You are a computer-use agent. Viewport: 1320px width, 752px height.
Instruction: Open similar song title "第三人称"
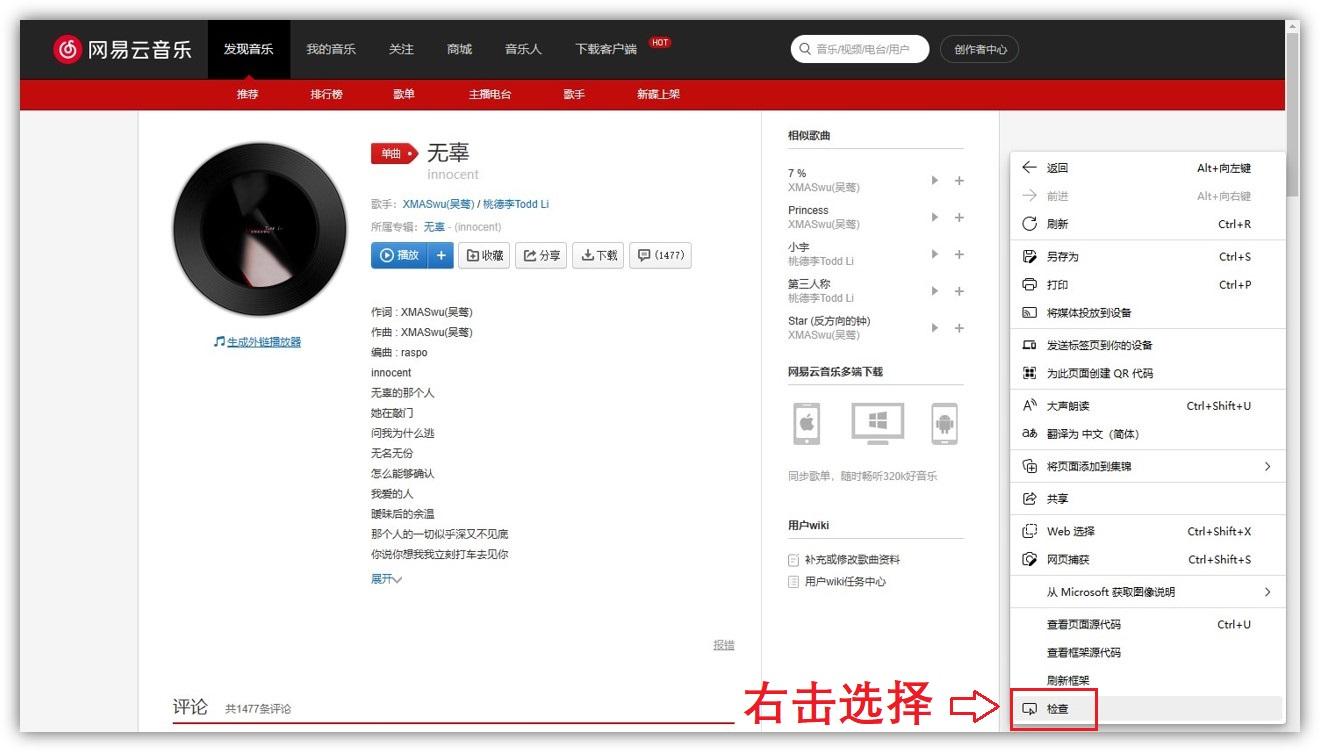[809, 284]
